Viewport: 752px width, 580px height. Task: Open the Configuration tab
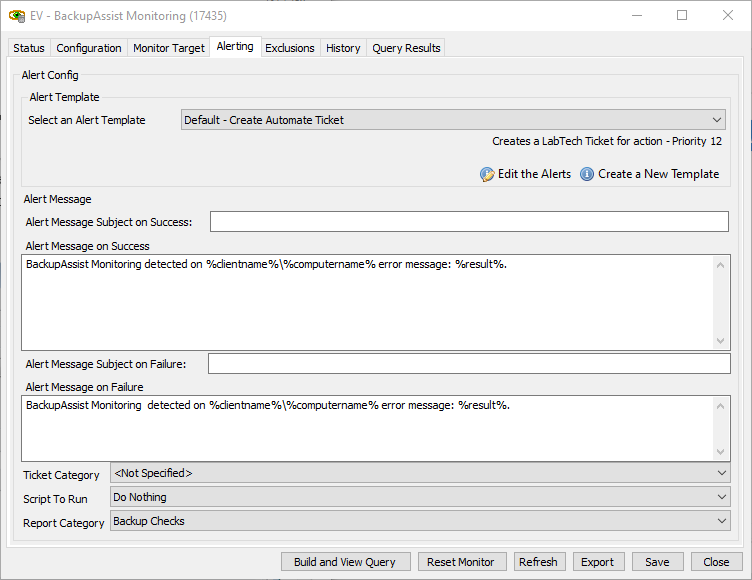[x=89, y=48]
